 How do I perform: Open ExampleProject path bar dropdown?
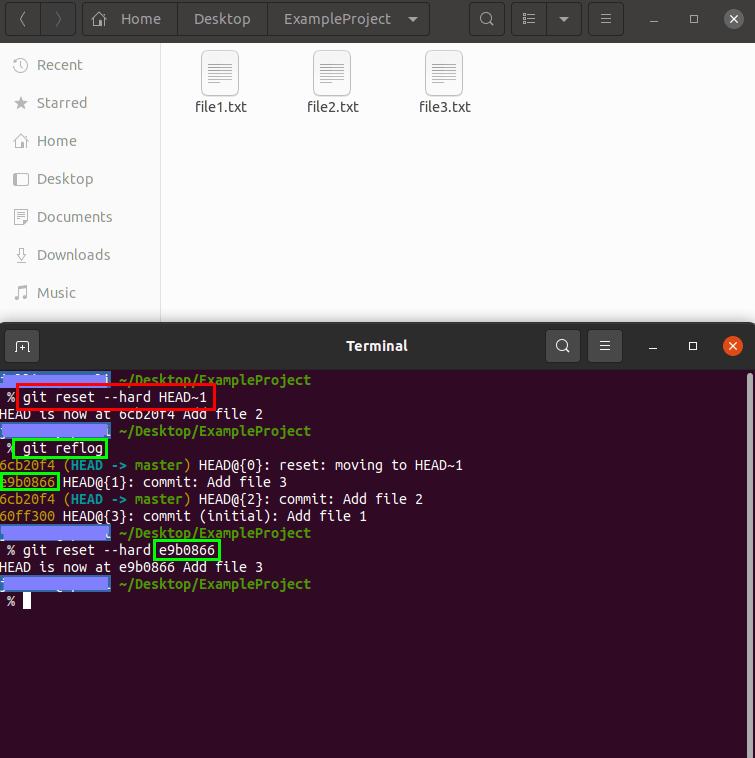point(413,19)
